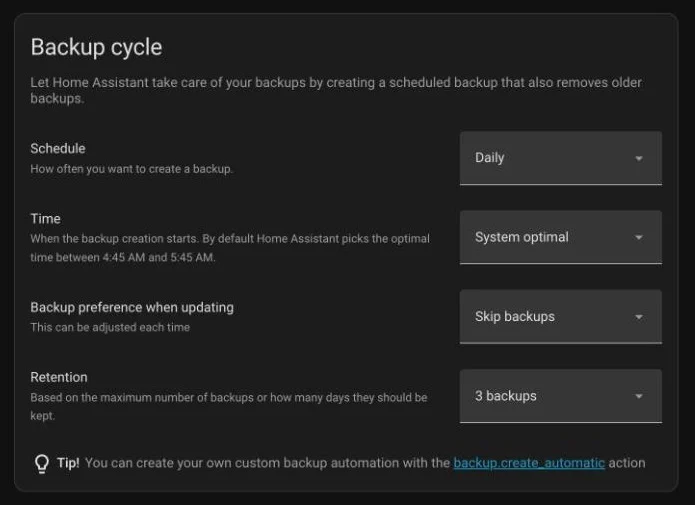This screenshot has height=505, width=695.
Task: Click the lightbulb tip icon
Action: [x=42, y=464]
